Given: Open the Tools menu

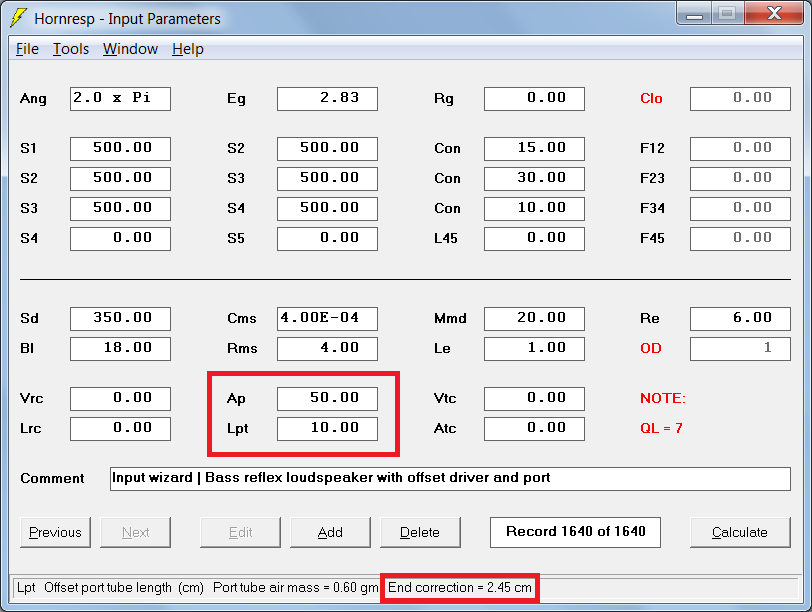Looking at the screenshot, I should point(71,49).
